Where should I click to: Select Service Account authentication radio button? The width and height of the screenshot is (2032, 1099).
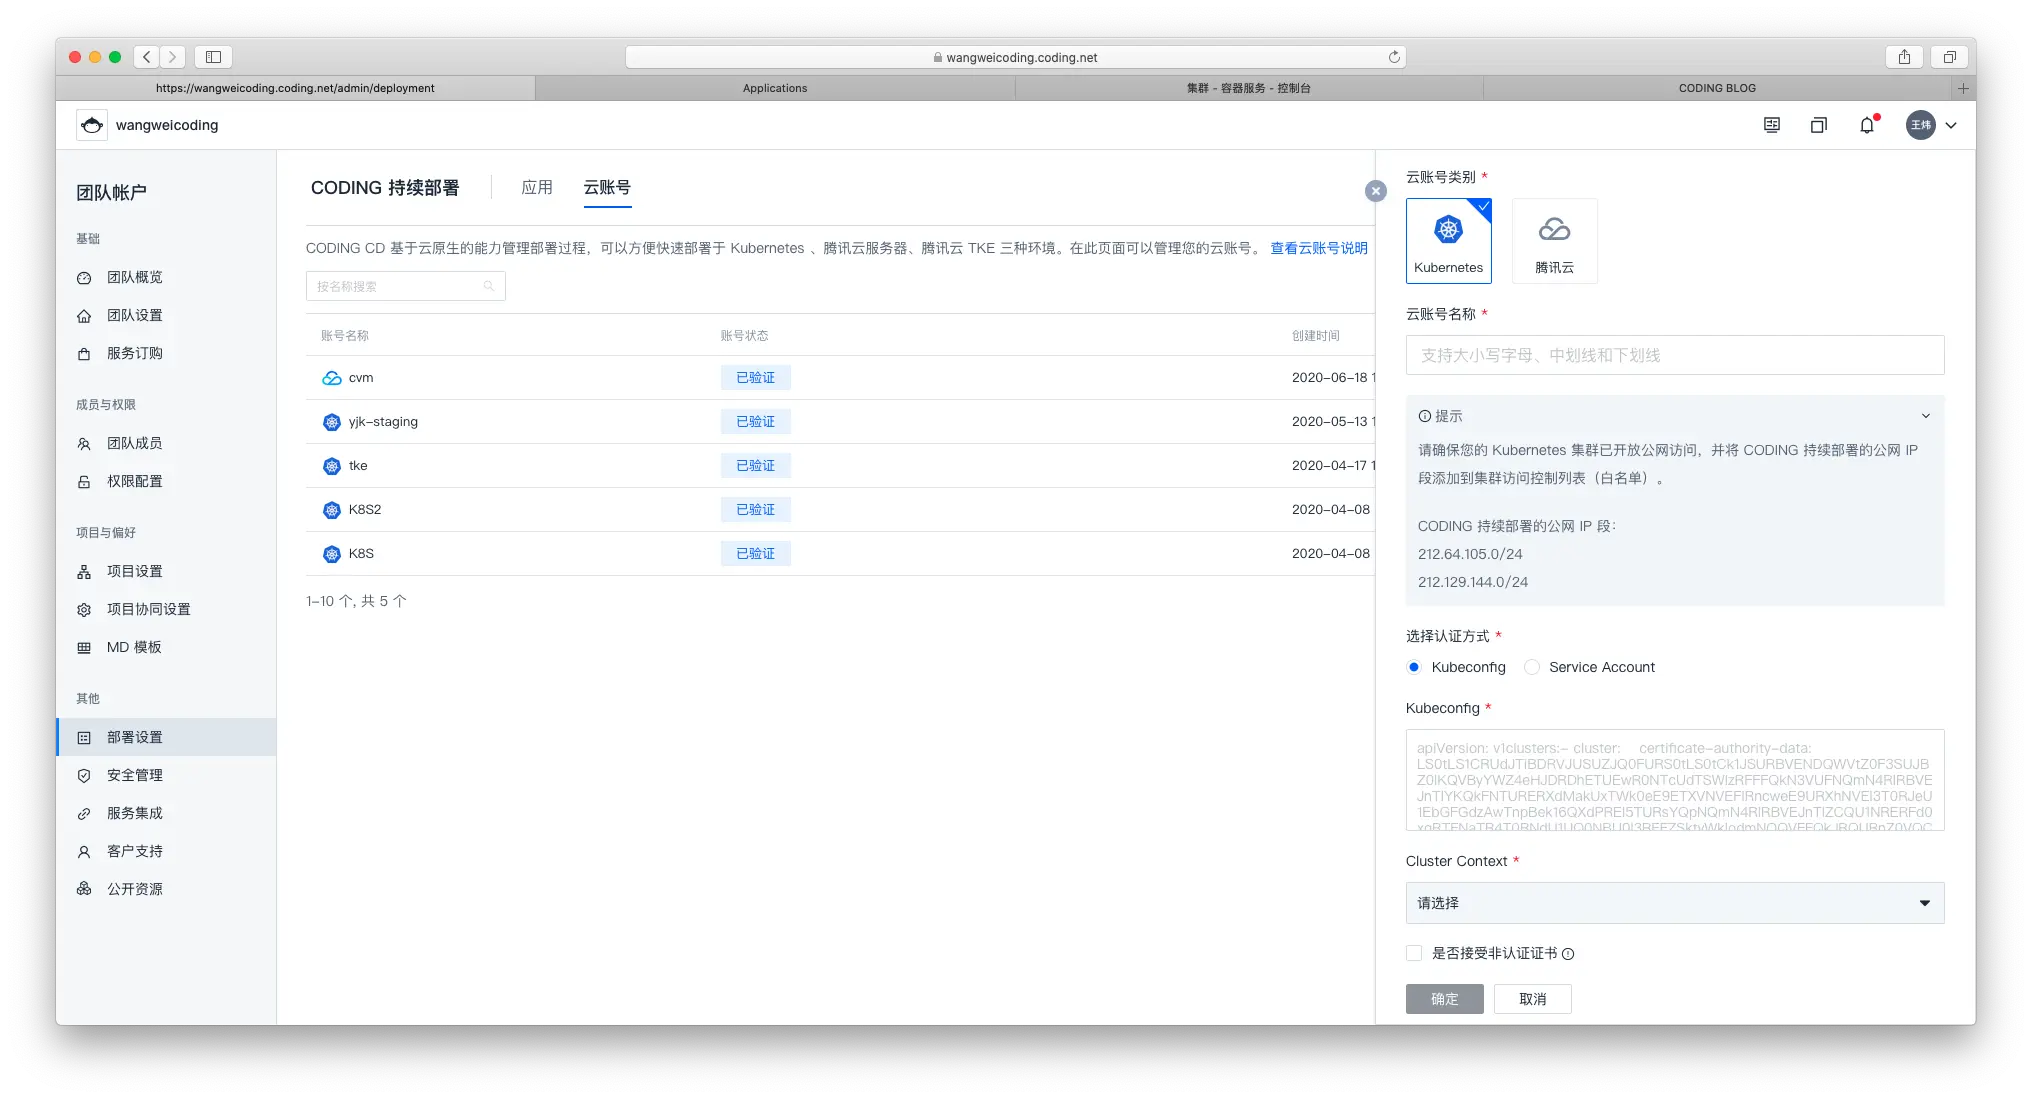point(1532,667)
